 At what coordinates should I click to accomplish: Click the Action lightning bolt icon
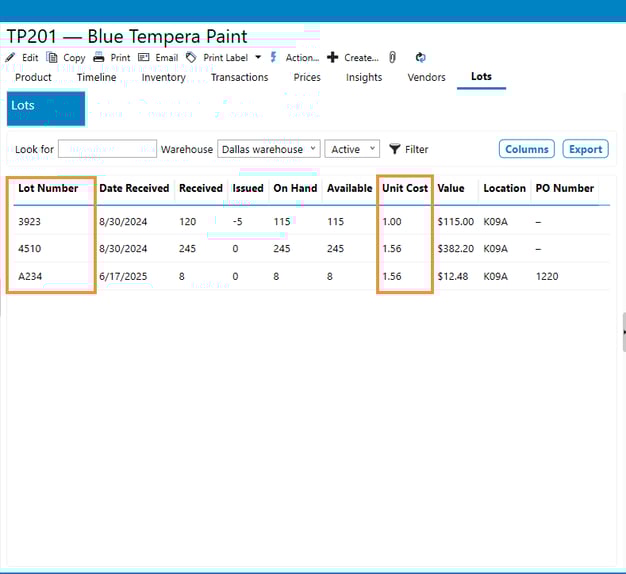point(273,58)
